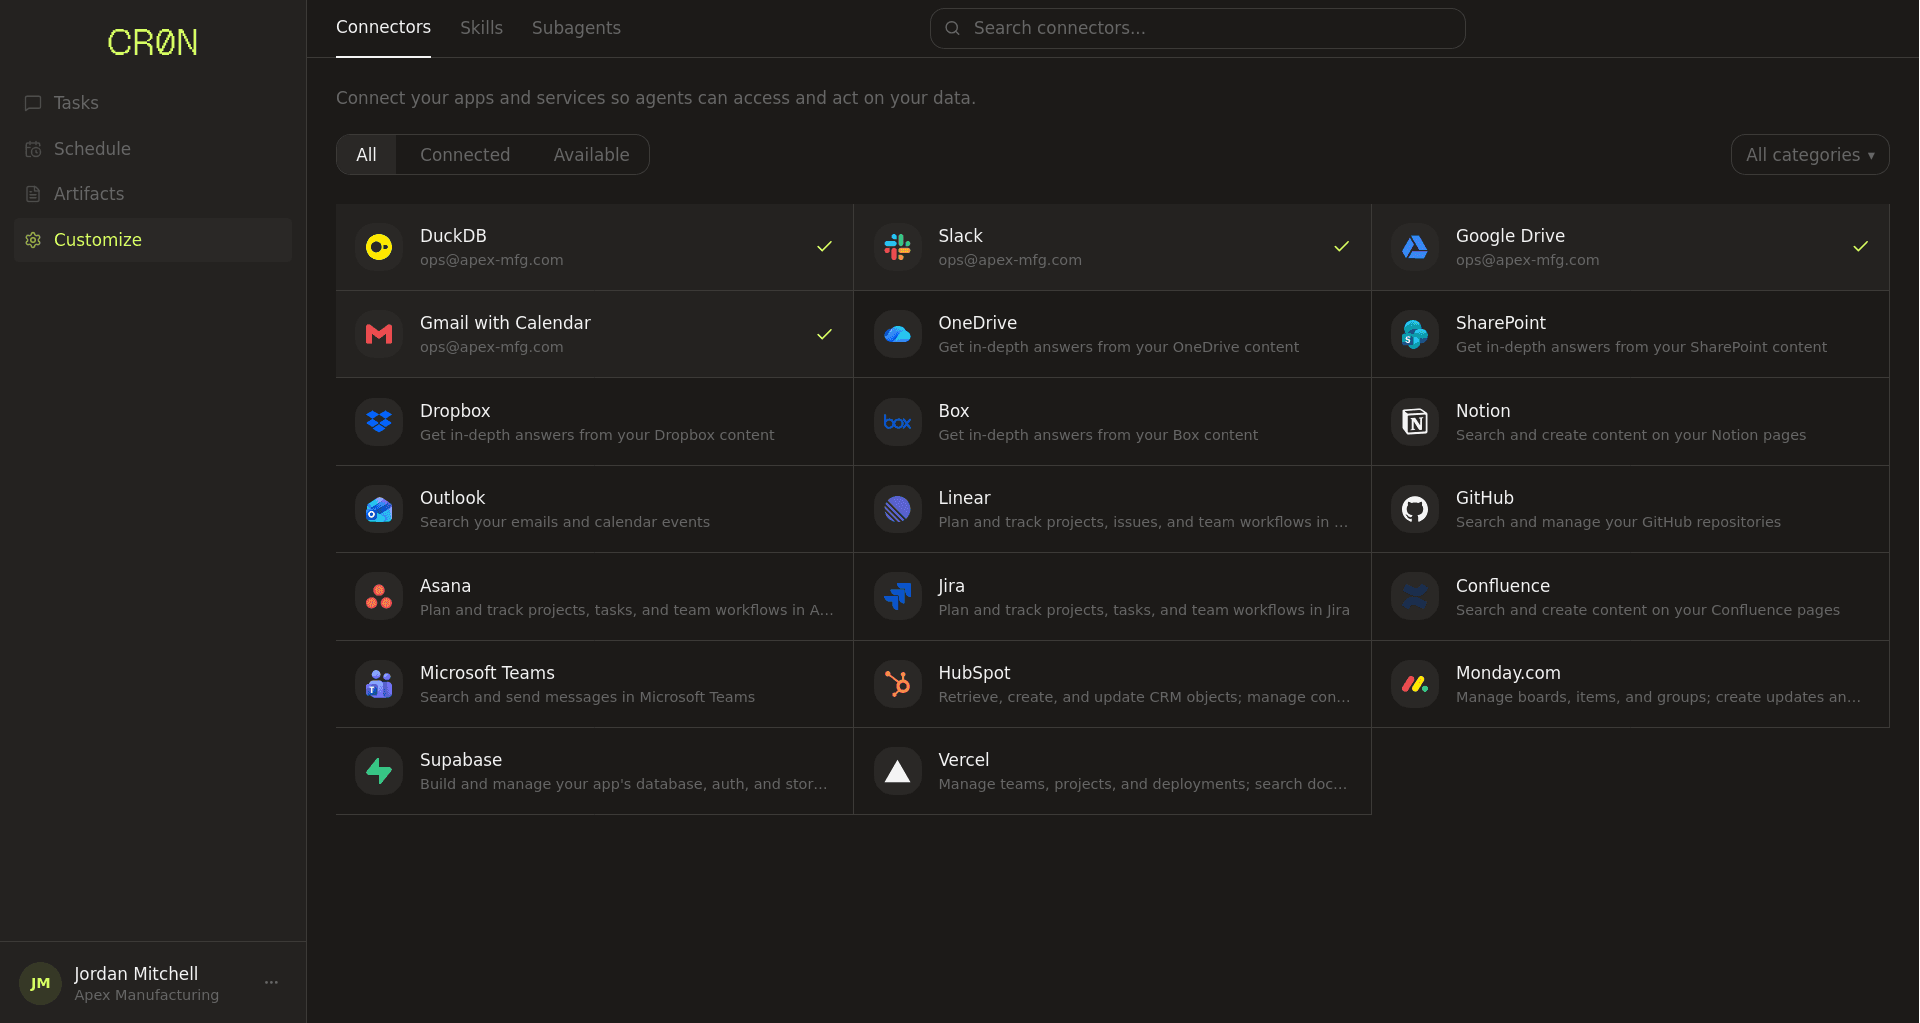This screenshot has height=1023, width=1920.
Task: Click the Slack logo icon
Action: (x=898, y=247)
